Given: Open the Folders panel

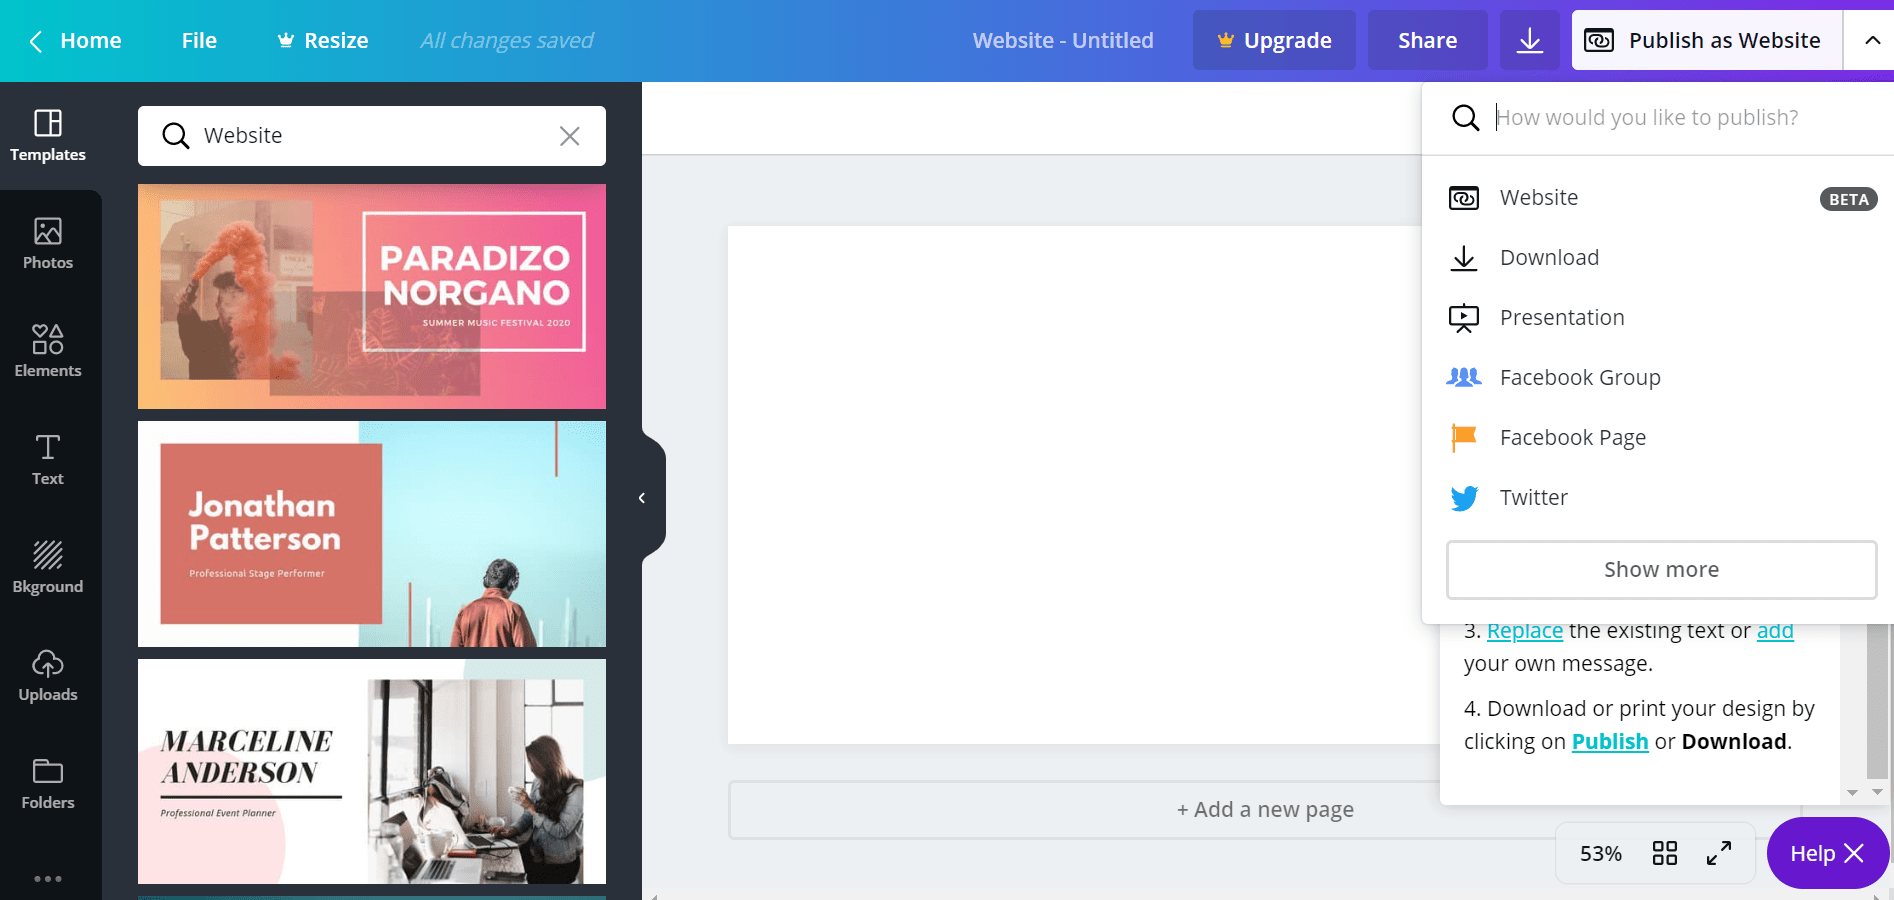Looking at the screenshot, I should pyautogui.click(x=47, y=783).
